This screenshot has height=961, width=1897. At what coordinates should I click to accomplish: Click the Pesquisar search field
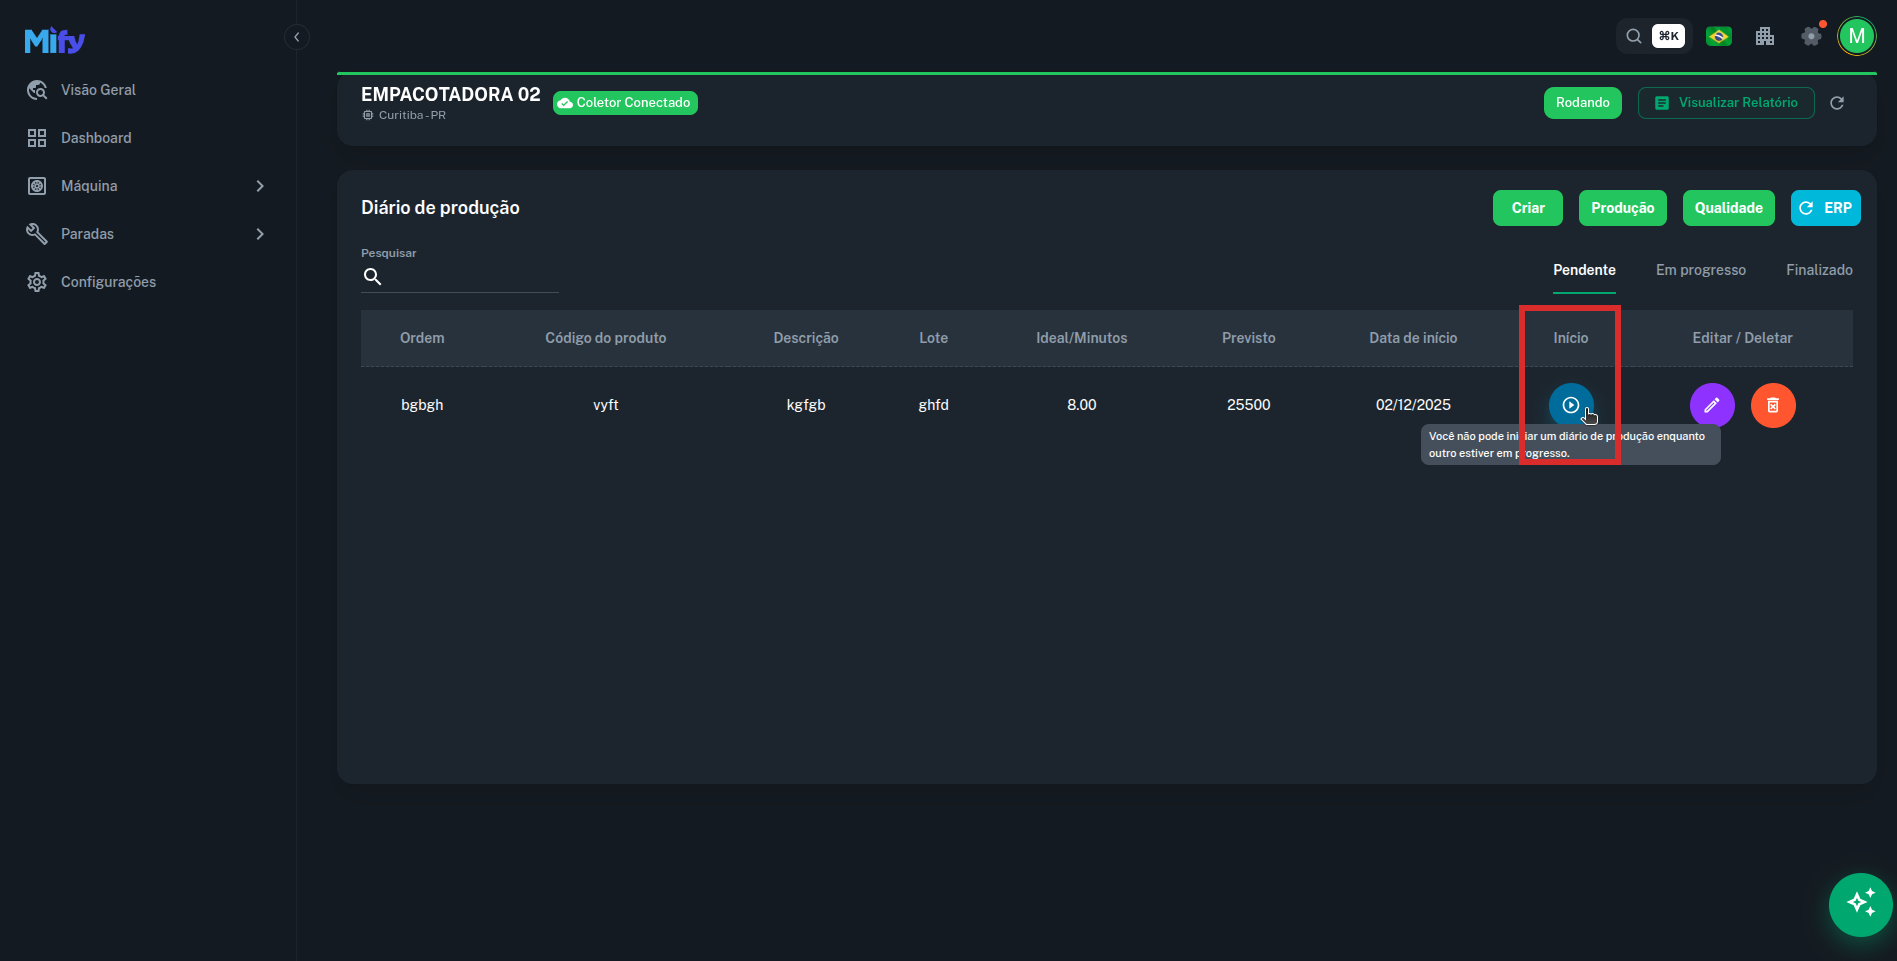[470, 277]
